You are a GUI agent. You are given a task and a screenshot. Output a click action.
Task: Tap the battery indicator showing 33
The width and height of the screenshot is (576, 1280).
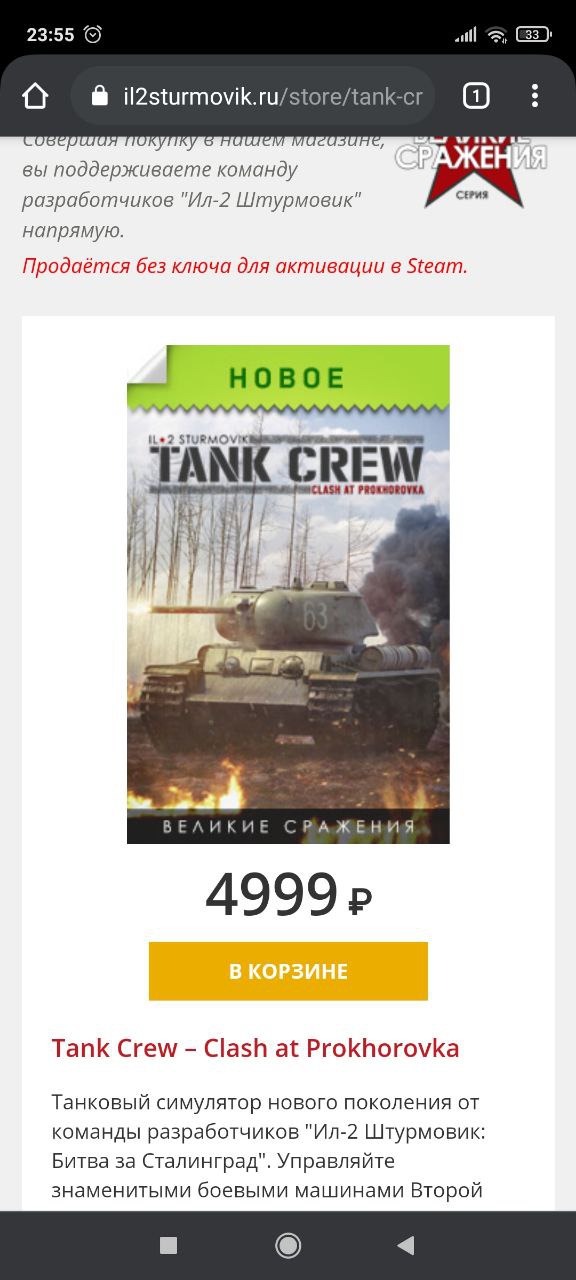point(534,34)
